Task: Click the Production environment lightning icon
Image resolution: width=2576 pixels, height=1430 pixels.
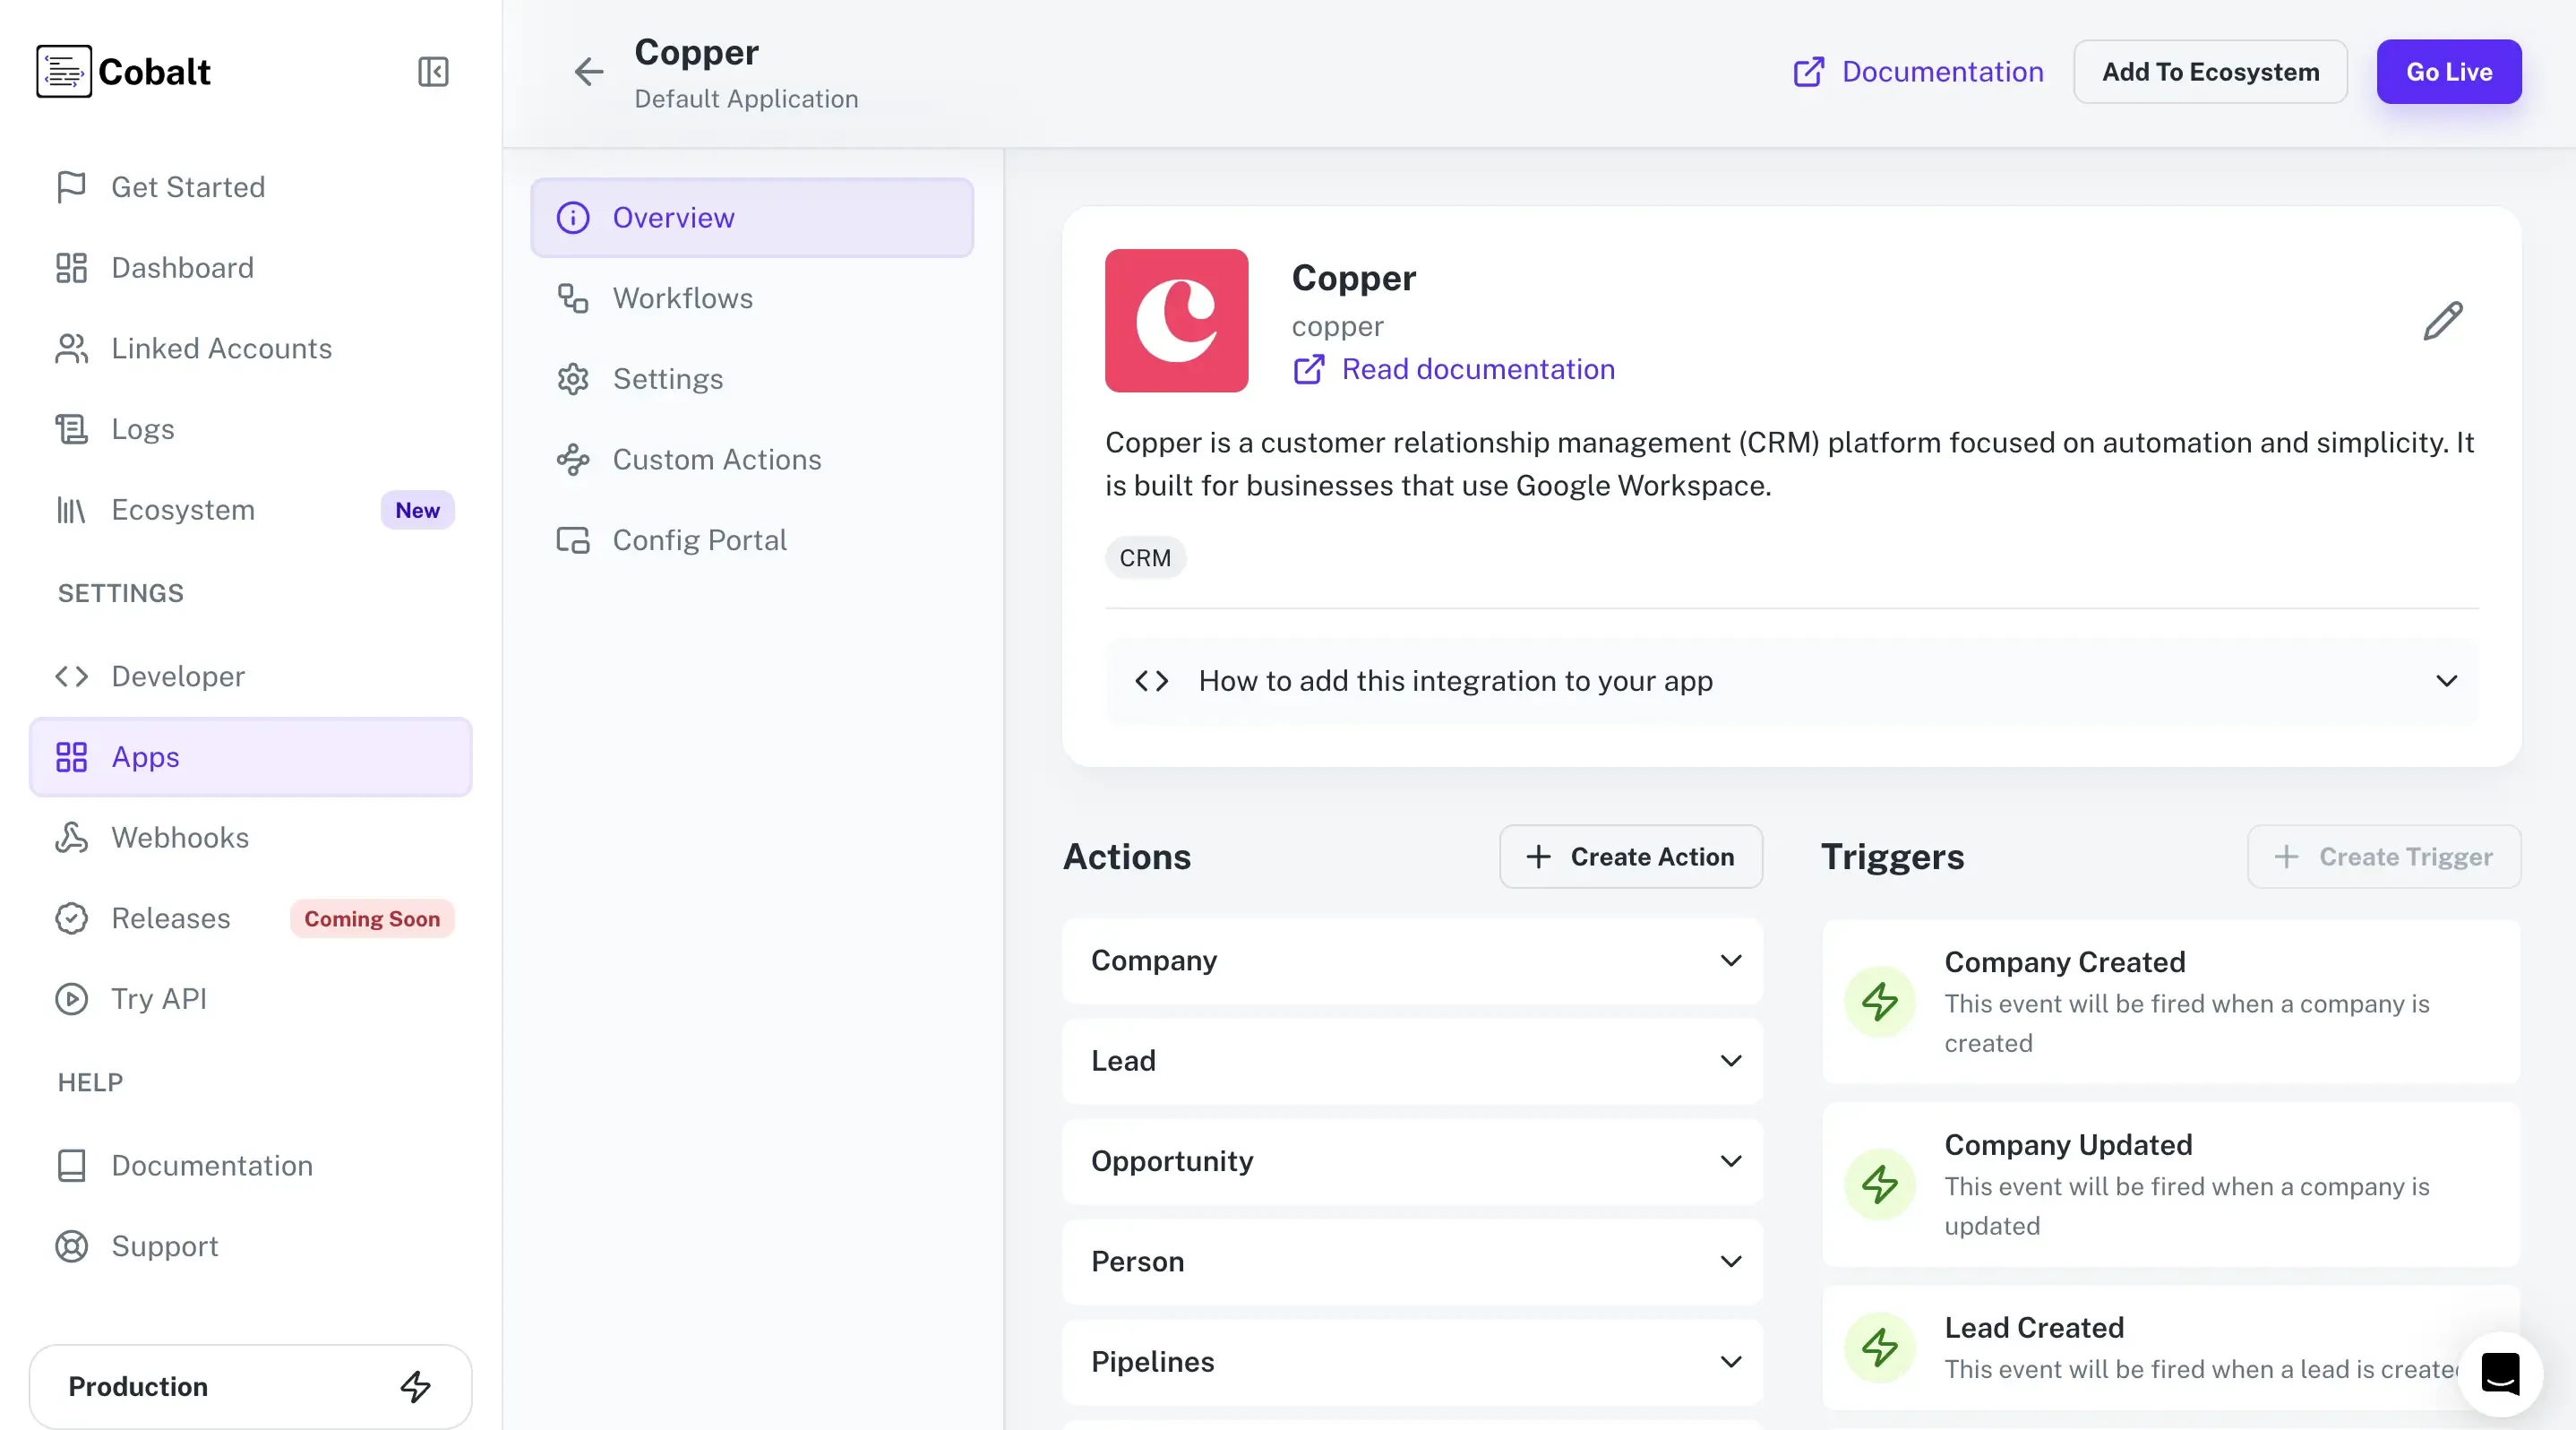Action: click(x=415, y=1386)
